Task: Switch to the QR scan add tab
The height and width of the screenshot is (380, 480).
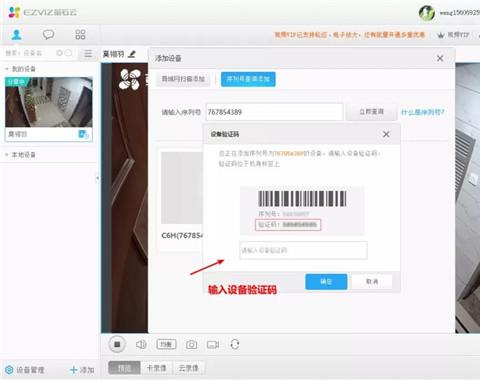Action: 183,79
